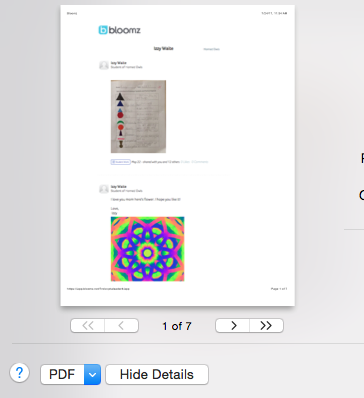This screenshot has width=364, height=398.
Task: Click the 'Love,' line in second post
Action: 115,208
